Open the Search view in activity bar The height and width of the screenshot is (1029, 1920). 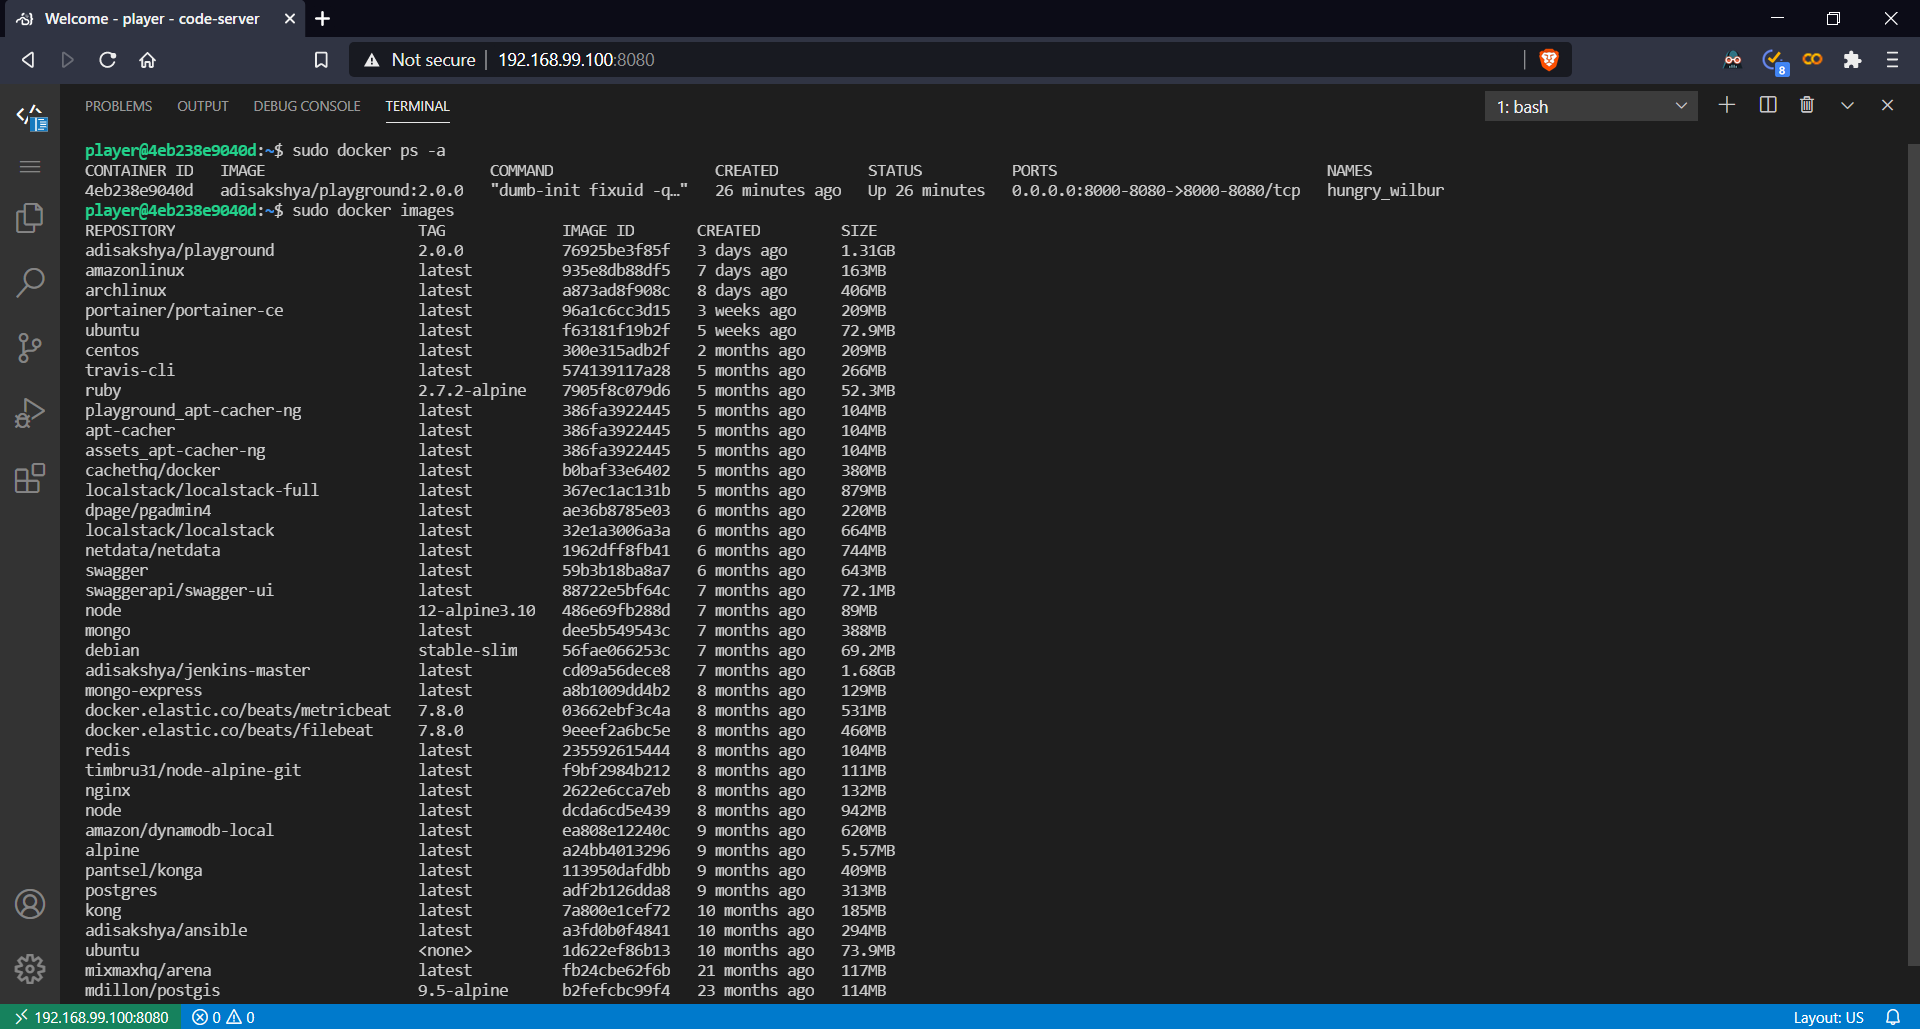click(30, 283)
